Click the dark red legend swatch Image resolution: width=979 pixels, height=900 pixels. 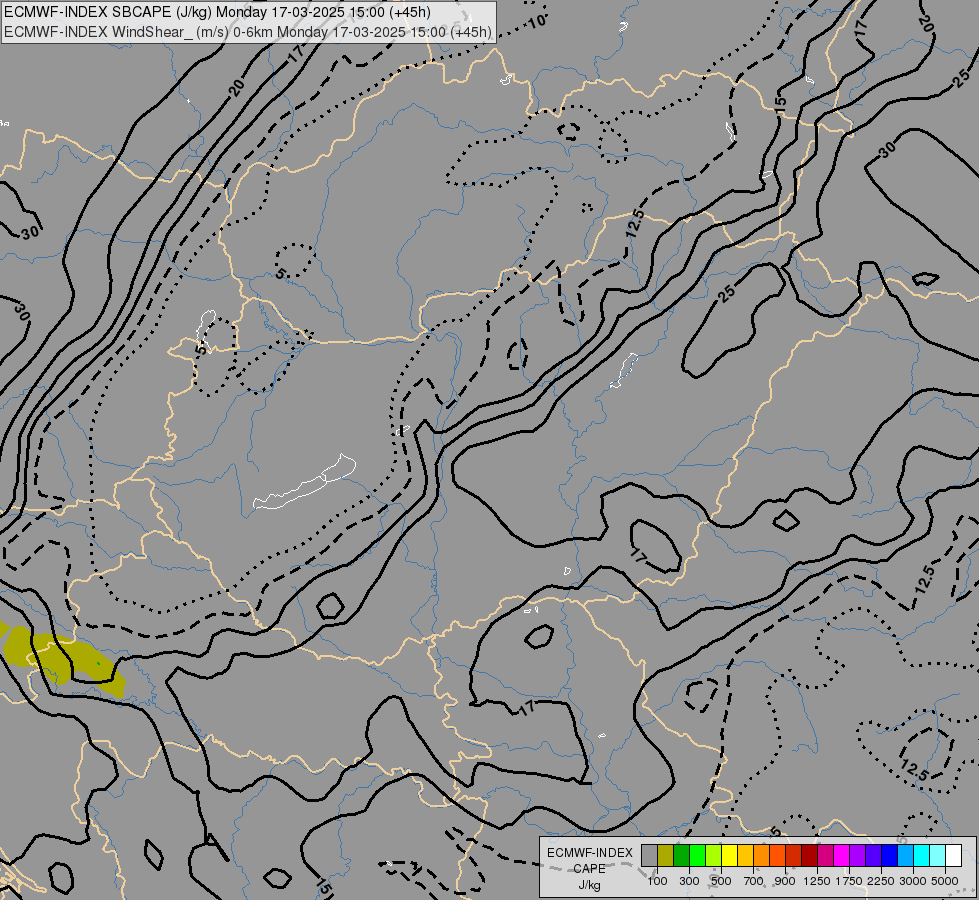[x=809, y=856]
